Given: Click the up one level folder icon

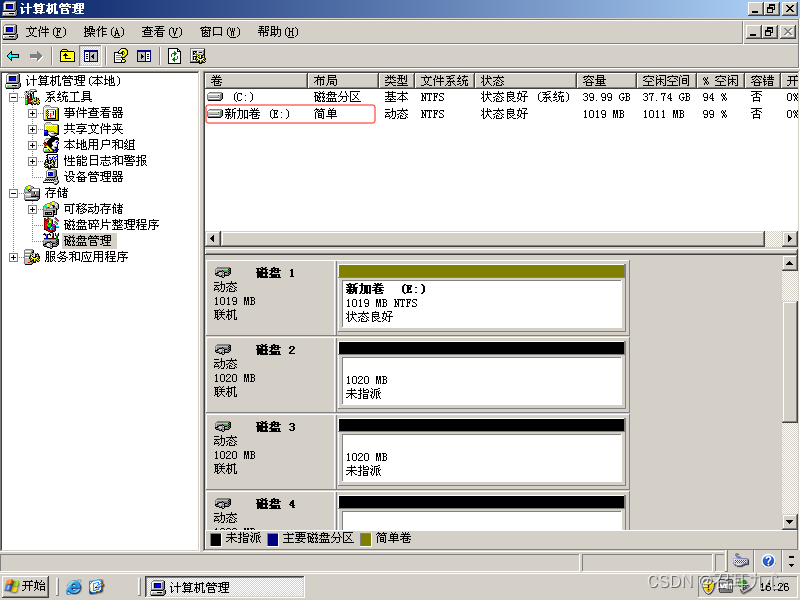Looking at the screenshot, I should tap(67, 56).
